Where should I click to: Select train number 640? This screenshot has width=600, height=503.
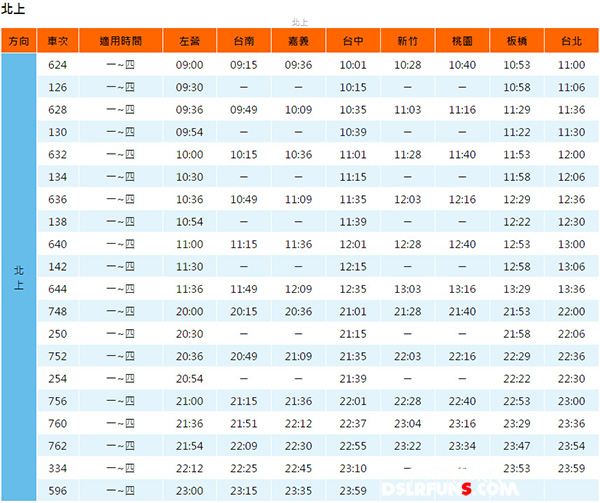point(57,244)
